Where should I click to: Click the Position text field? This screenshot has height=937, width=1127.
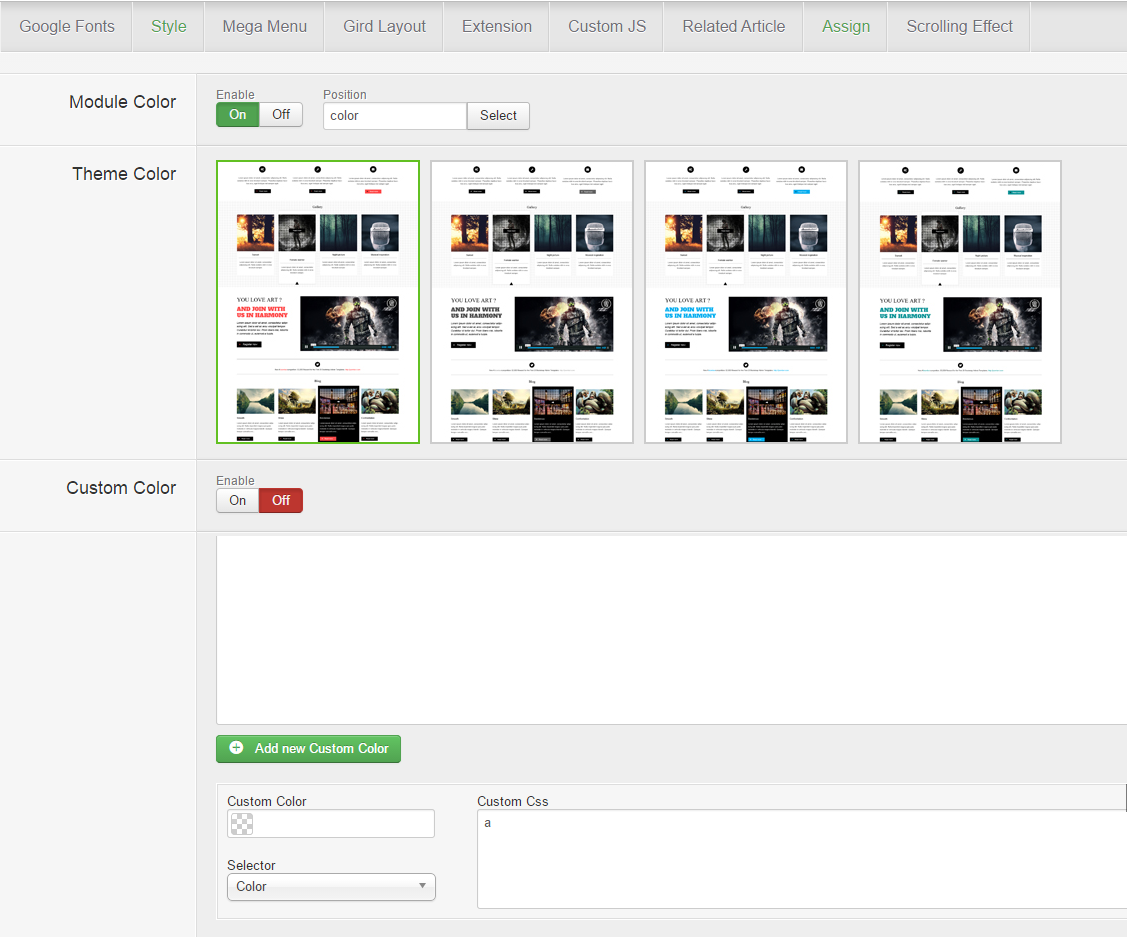point(395,116)
